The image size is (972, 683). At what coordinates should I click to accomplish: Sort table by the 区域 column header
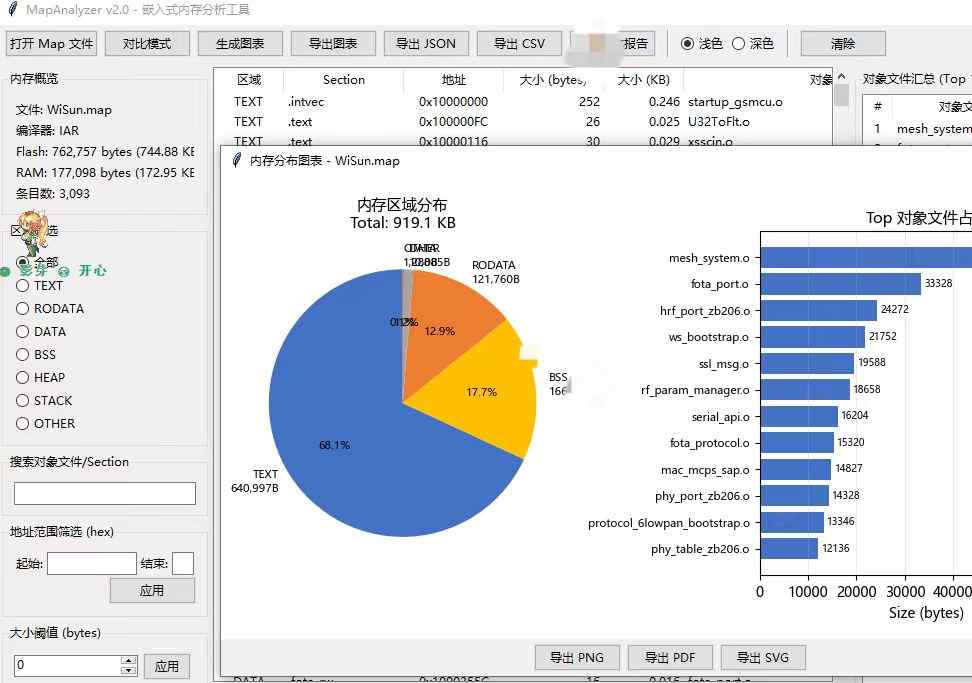click(x=249, y=79)
